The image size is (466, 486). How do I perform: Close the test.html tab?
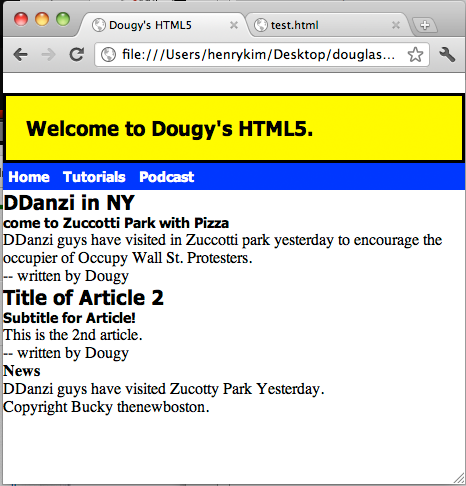tap(396, 25)
